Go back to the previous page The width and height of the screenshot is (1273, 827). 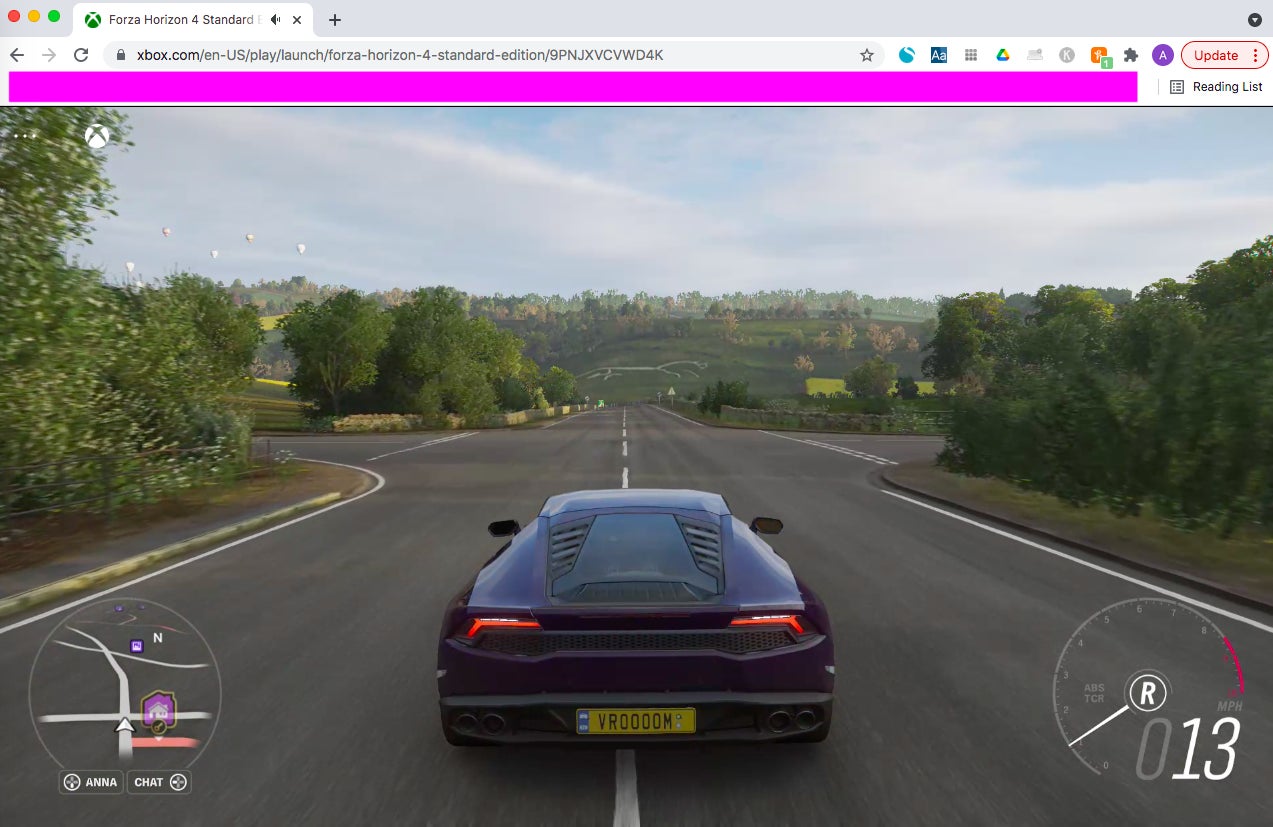(17, 55)
